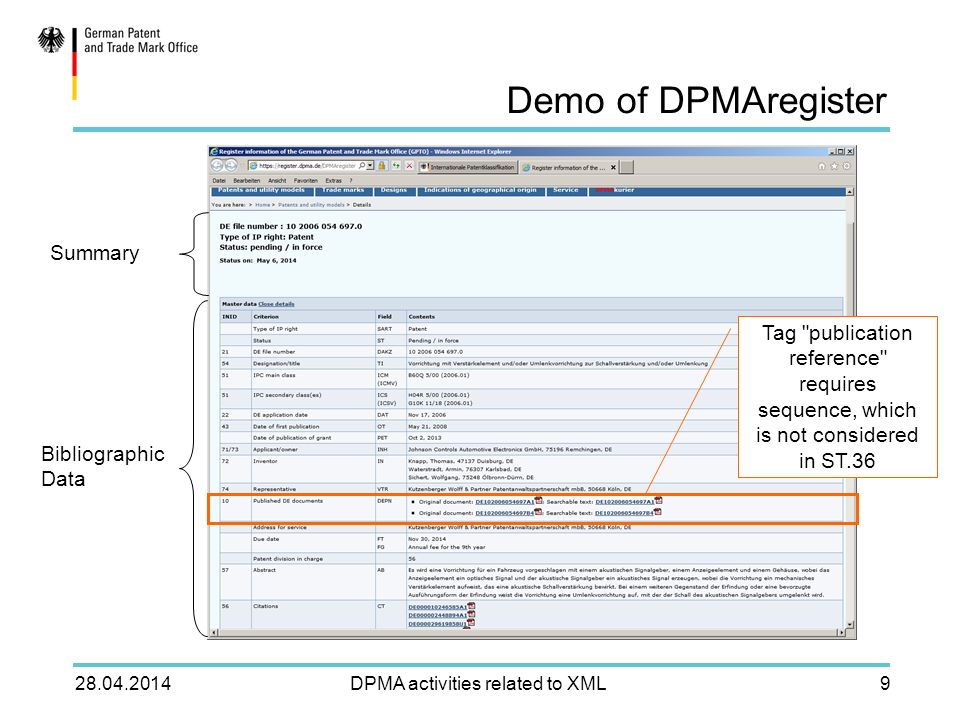
Task: Click the green refresh arrows icon
Action: tap(396, 165)
